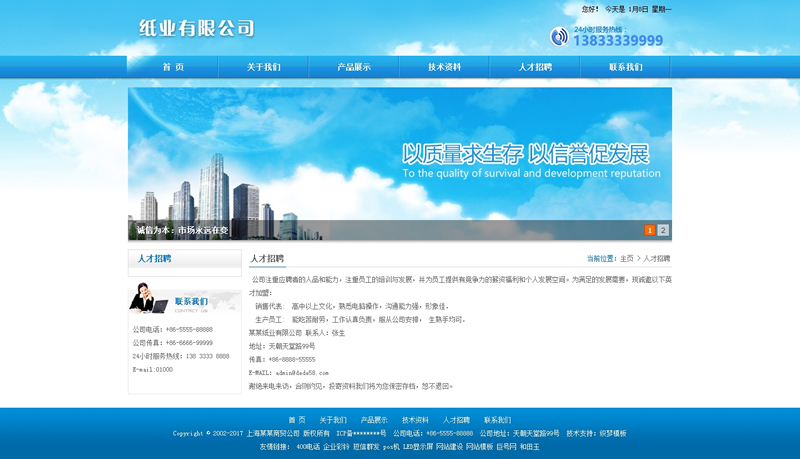Viewport: 800px width, 459px height.
Task: Open footer 联系我们 link
Action: point(497,420)
